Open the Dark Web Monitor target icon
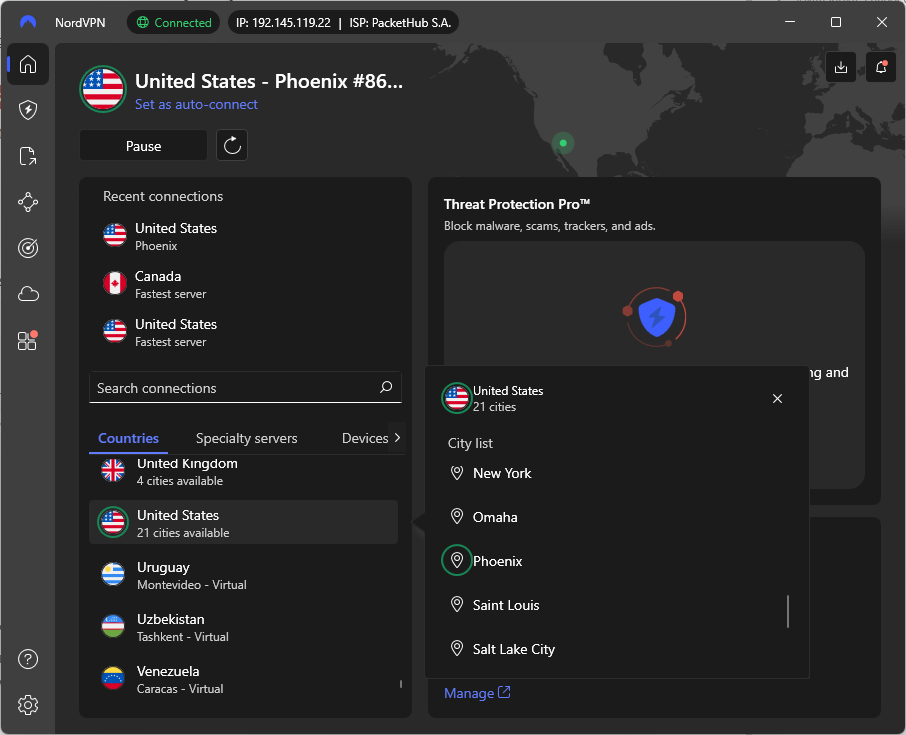The height and width of the screenshot is (735, 906). point(28,248)
